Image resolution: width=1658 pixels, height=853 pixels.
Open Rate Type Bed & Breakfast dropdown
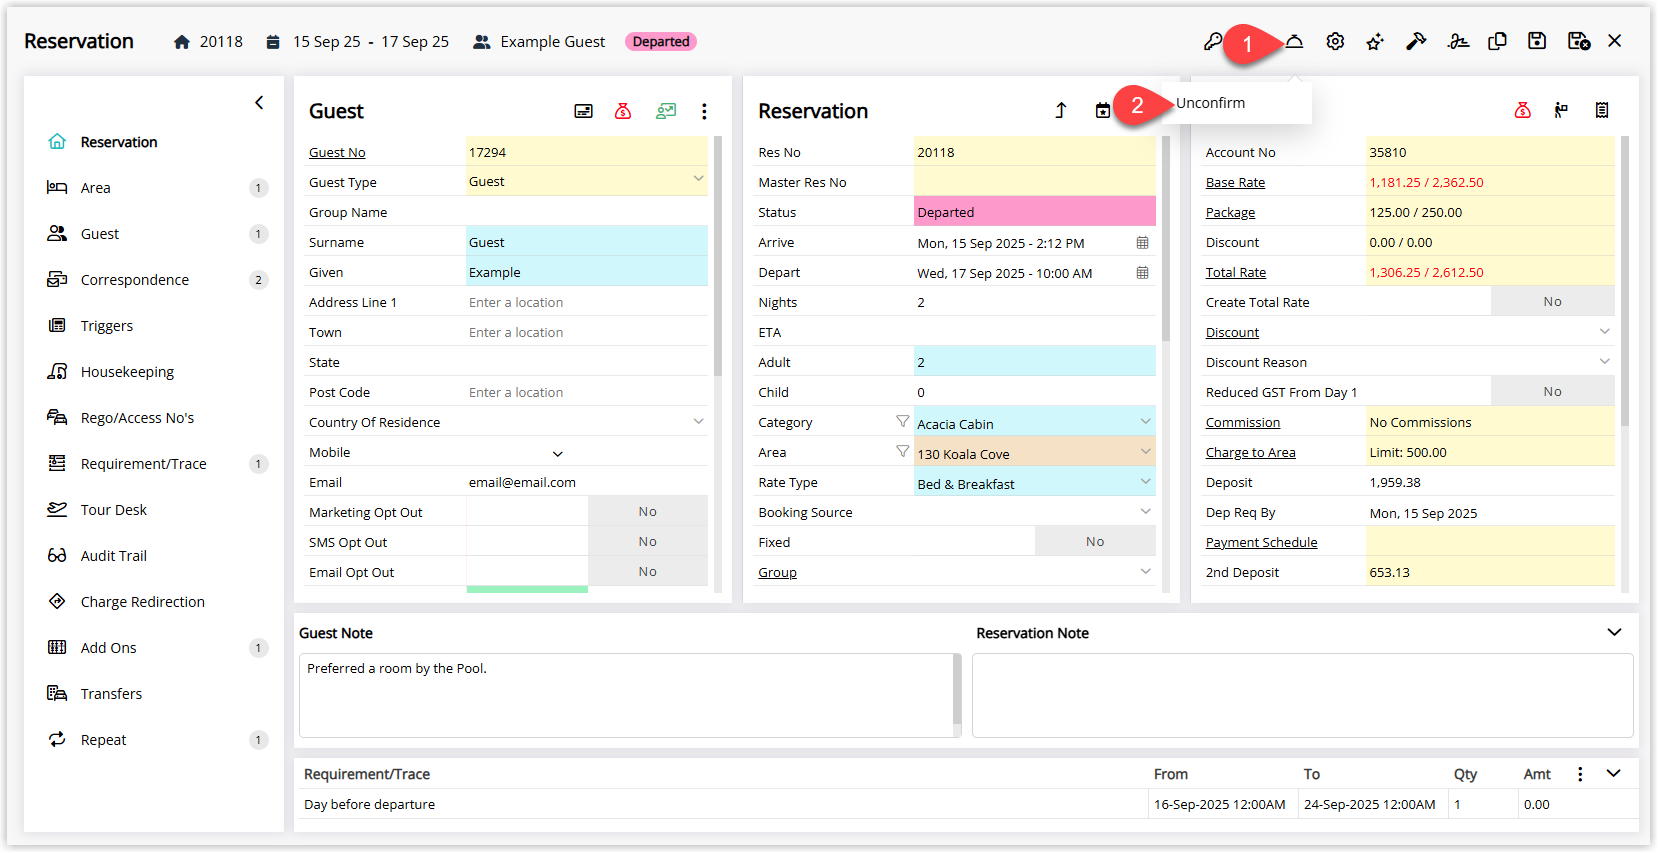[1145, 481]
